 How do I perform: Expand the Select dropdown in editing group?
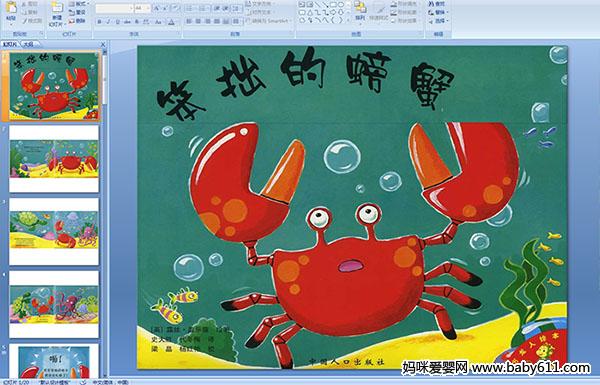(439, 21)
